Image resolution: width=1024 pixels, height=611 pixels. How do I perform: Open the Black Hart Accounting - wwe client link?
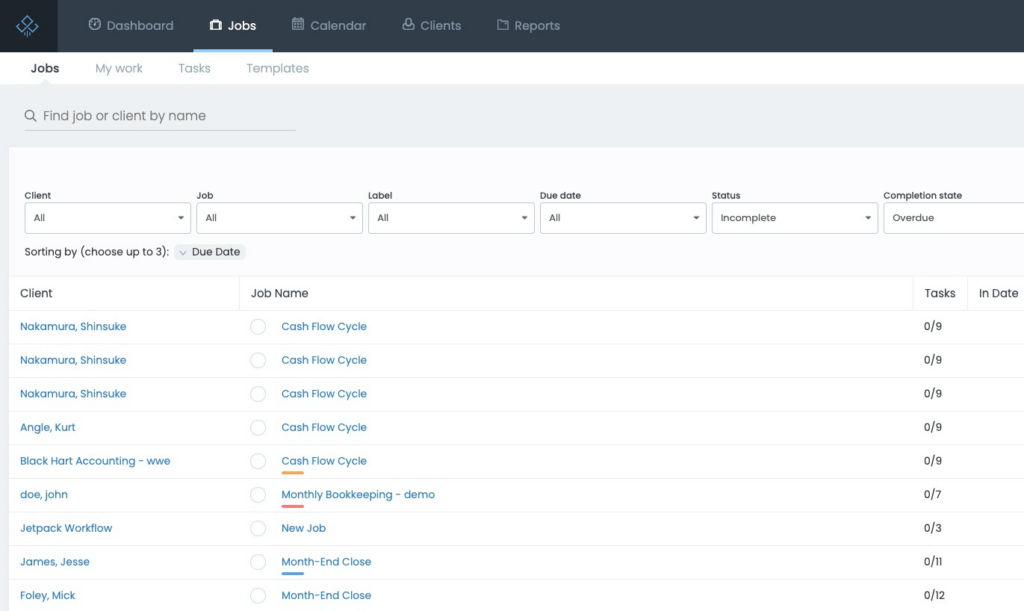pyautogui.click(x=95, y=461)
